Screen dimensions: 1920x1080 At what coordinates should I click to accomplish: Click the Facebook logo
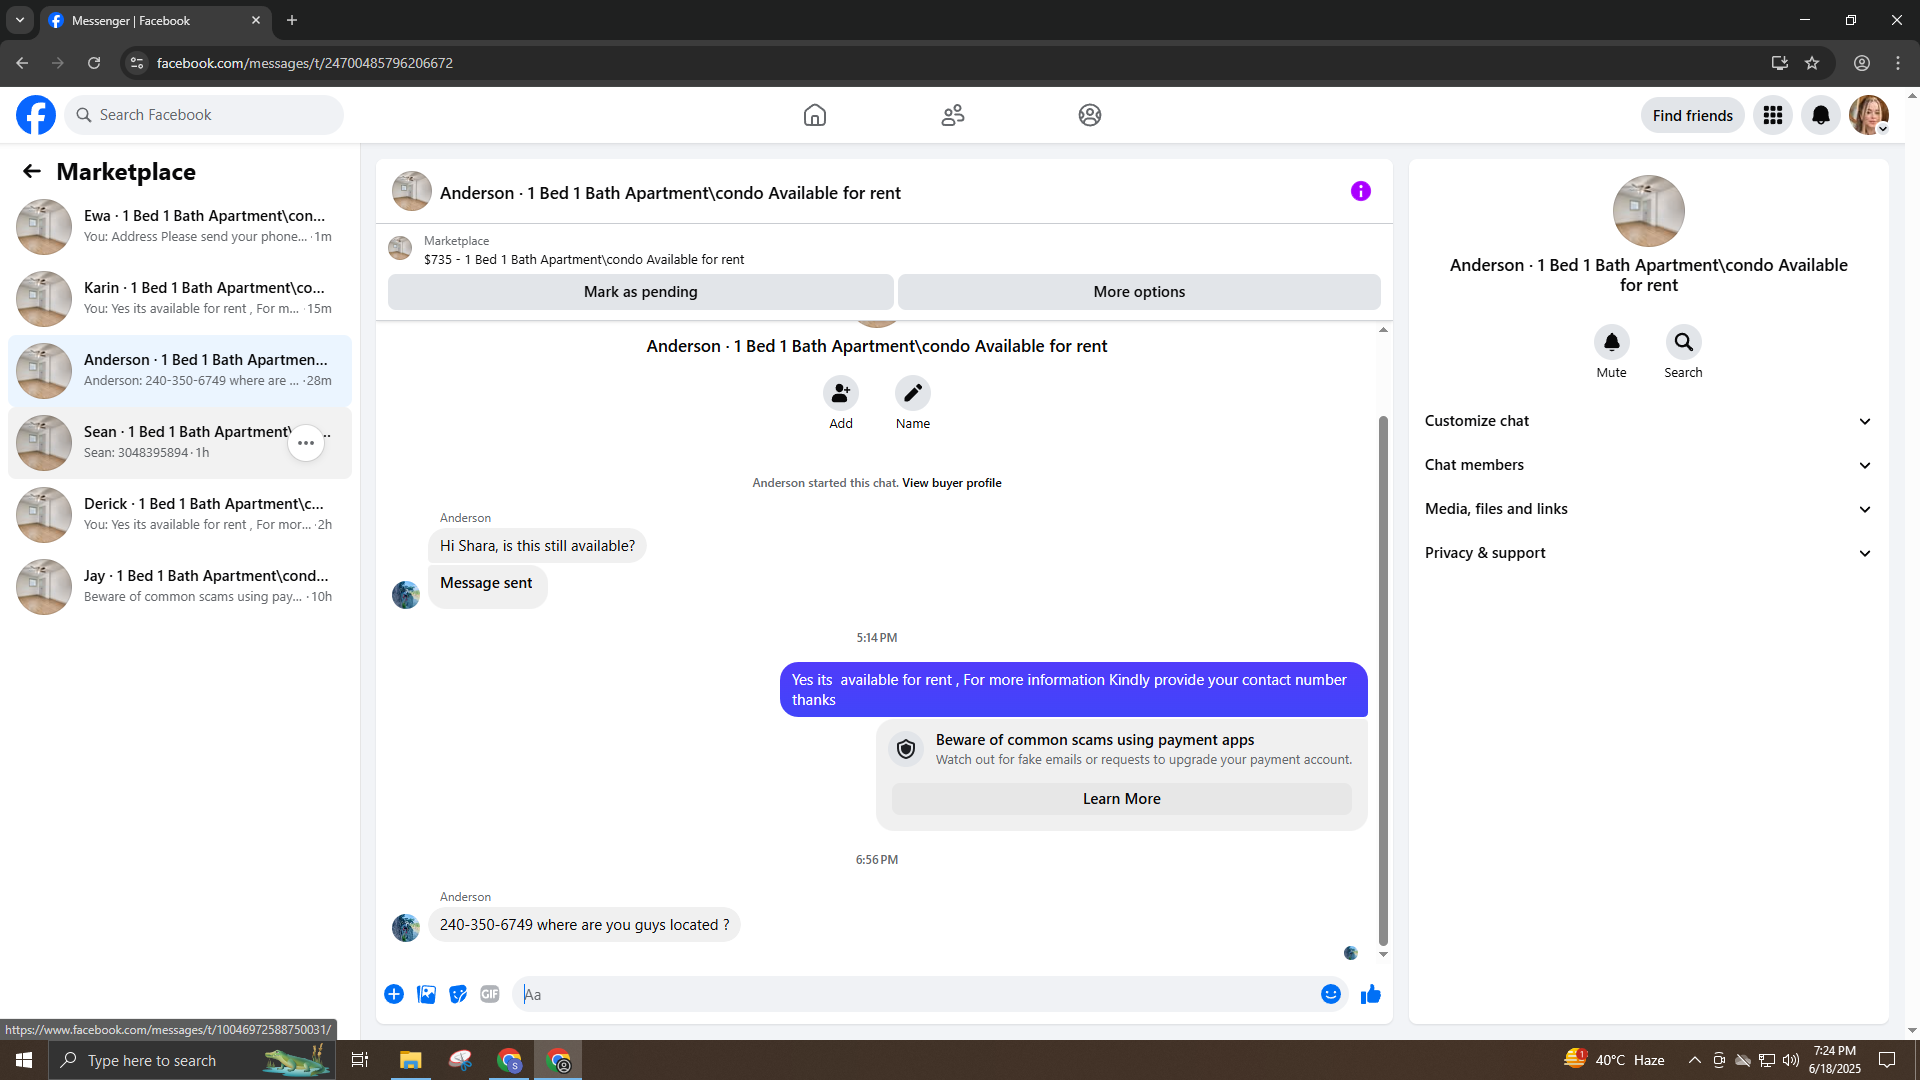pyautogui.click(x=36, y=115)
